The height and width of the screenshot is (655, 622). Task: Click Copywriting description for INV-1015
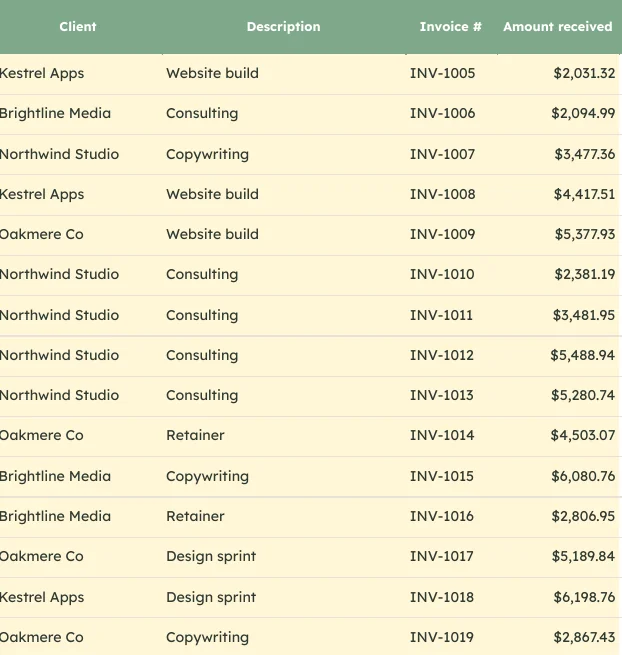point(208,477)
